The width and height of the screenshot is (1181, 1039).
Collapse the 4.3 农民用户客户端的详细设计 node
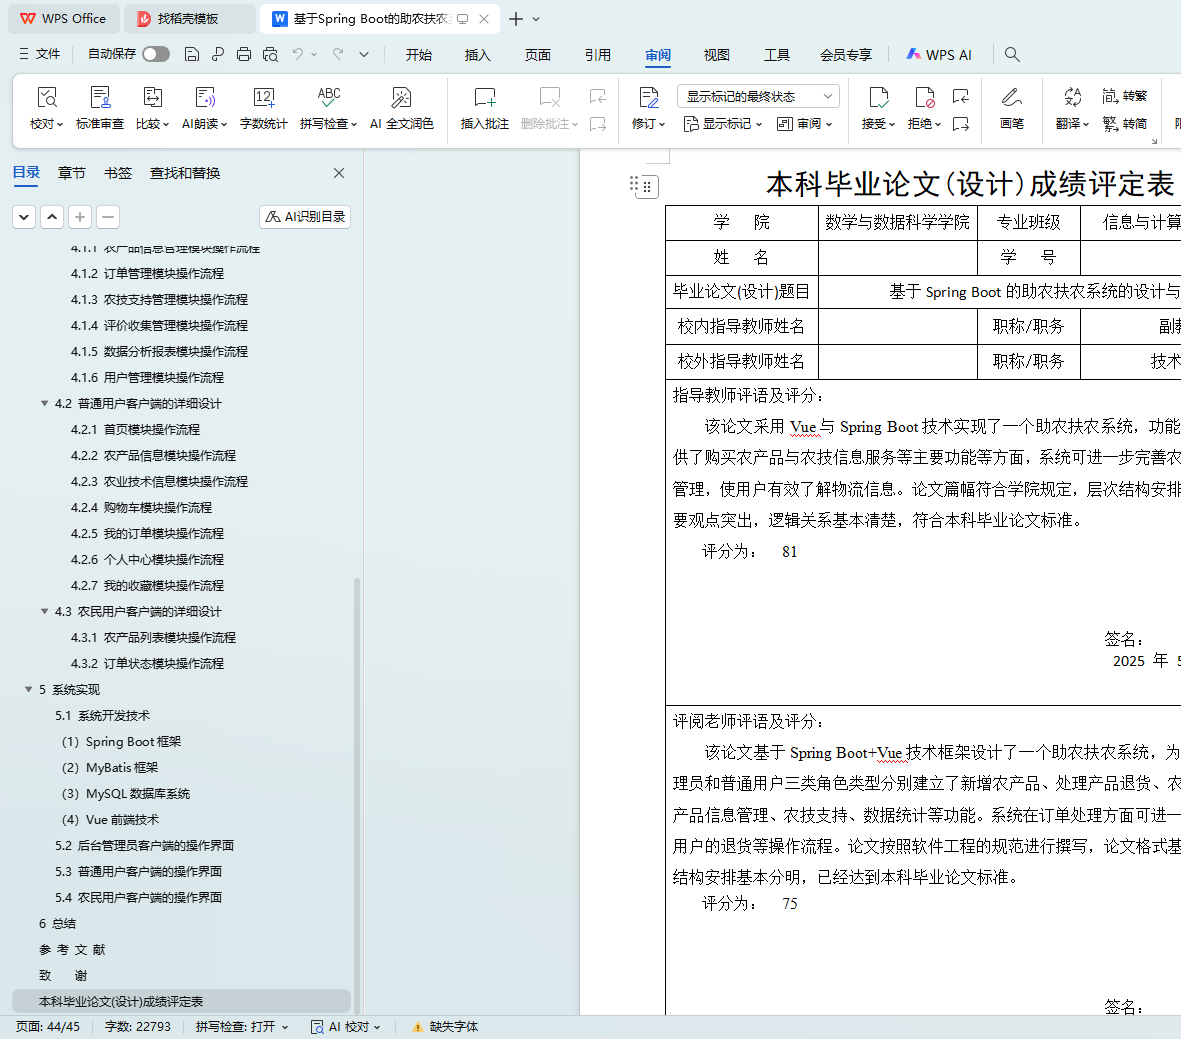tap(44, 612)
